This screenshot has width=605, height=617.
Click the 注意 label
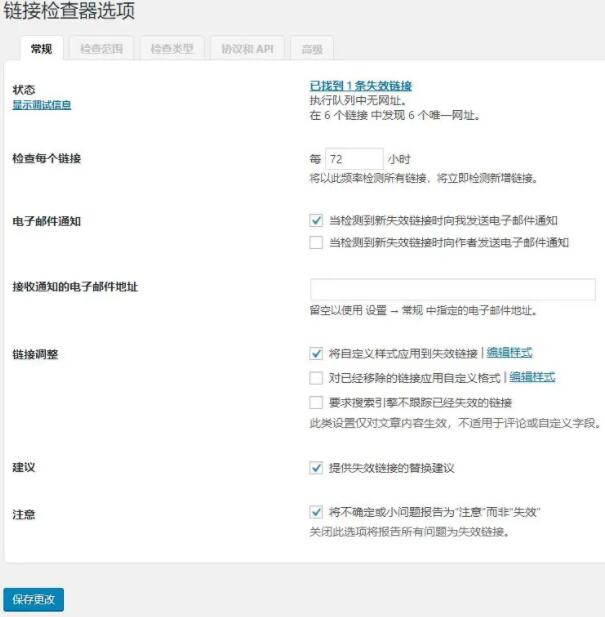[x=24, y=514]
